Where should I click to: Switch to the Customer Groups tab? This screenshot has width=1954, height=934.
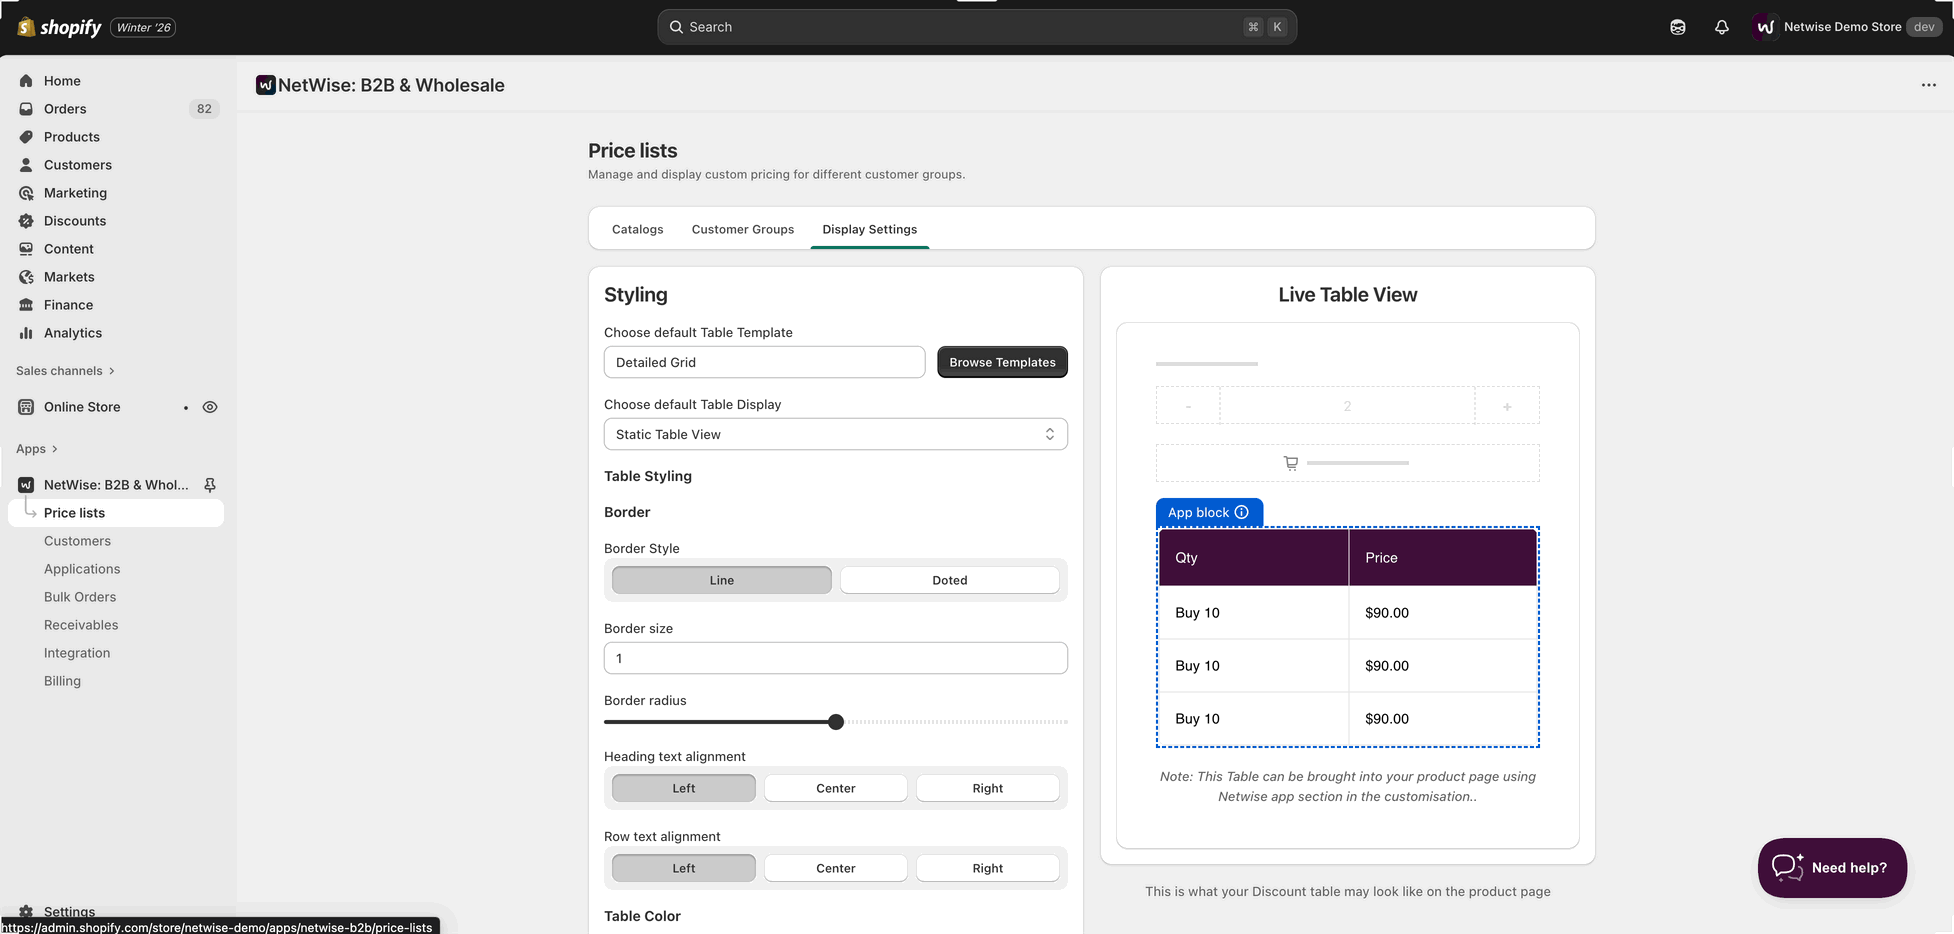click(743, 229)
